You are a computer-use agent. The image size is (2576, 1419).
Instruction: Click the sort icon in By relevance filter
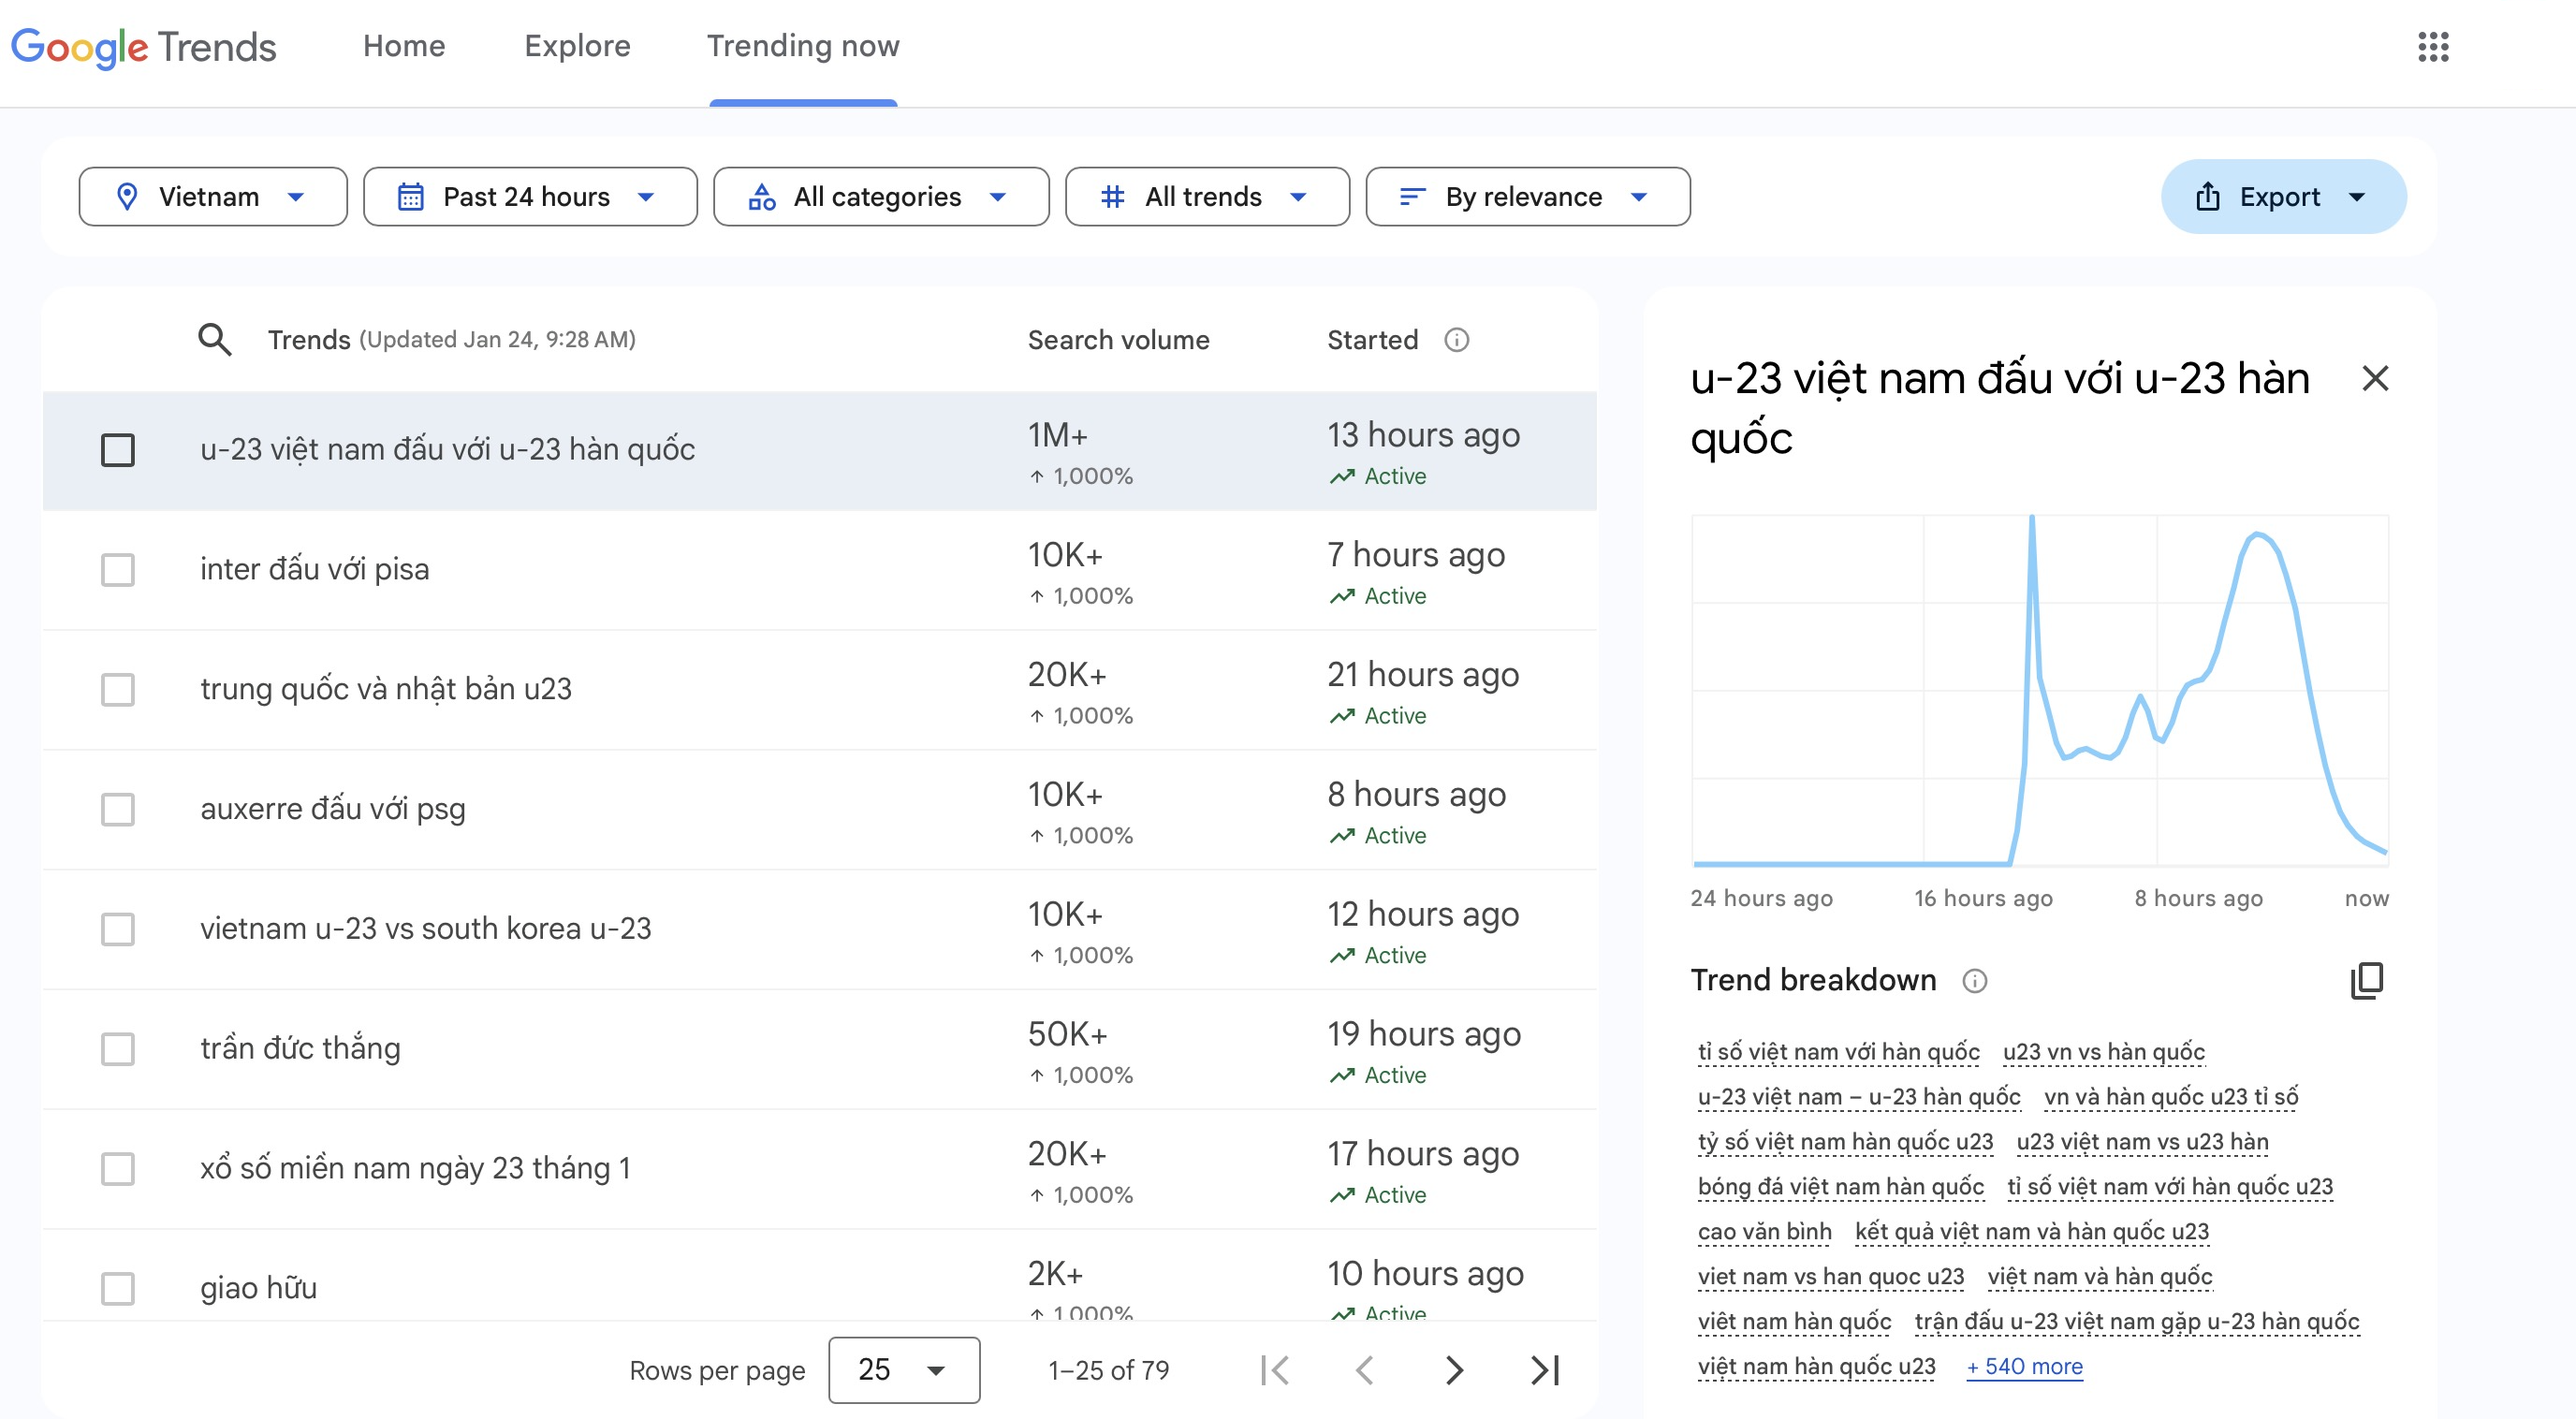point(1412,197)
